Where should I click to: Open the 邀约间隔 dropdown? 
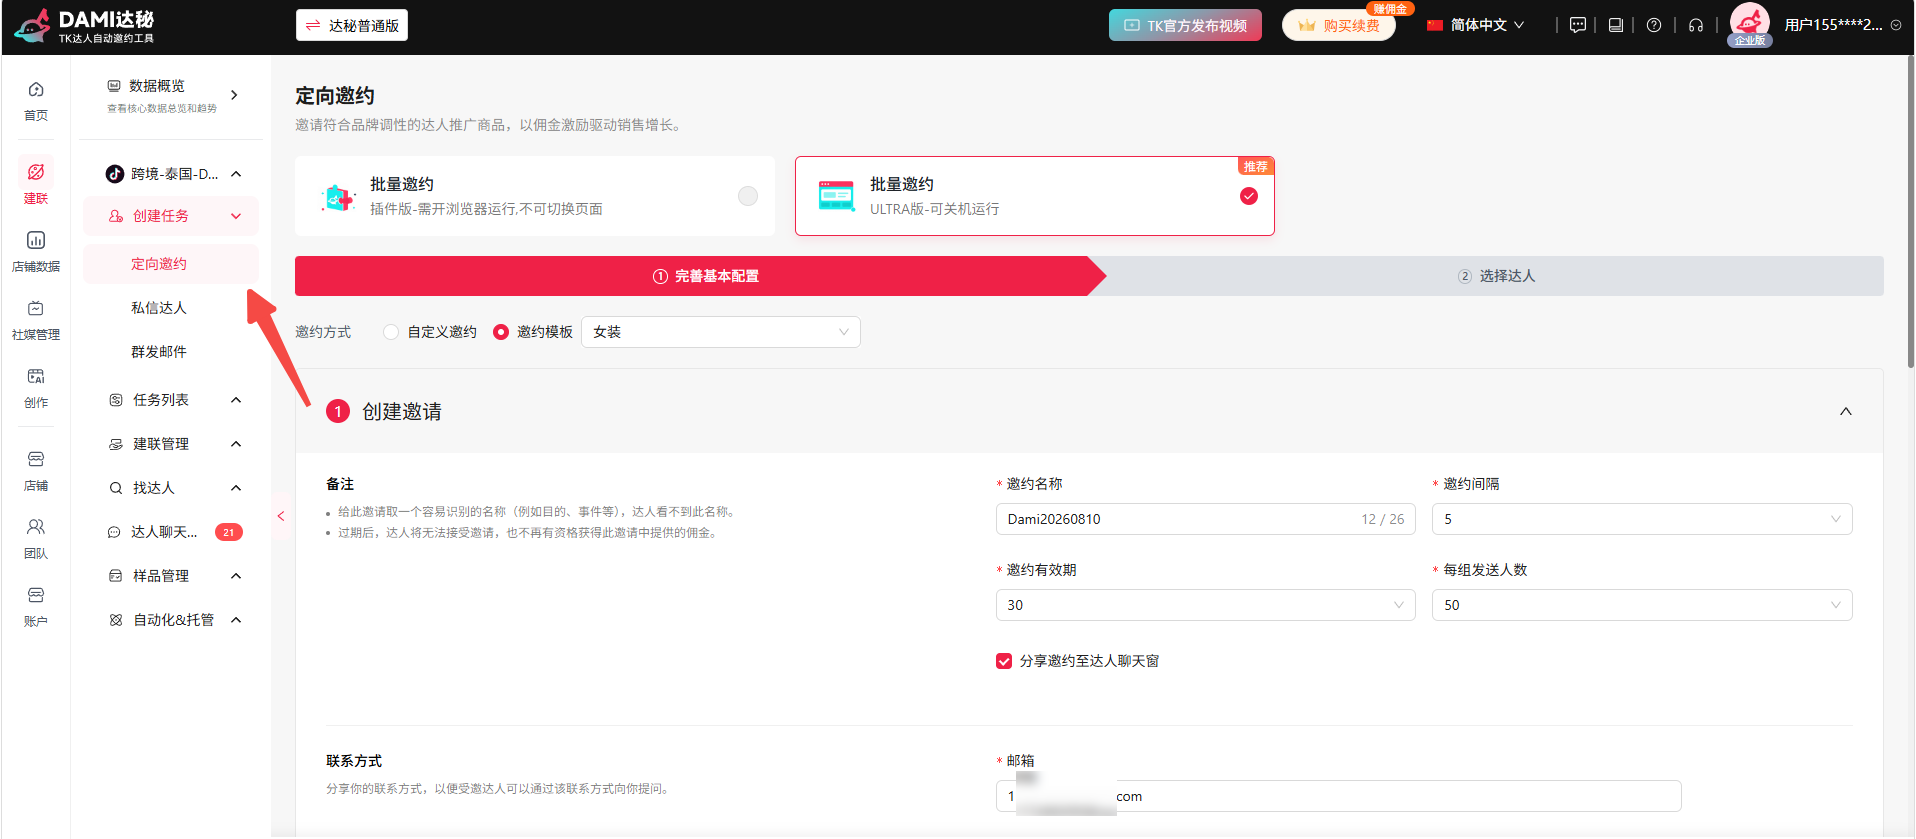[x=1642, y=519]
